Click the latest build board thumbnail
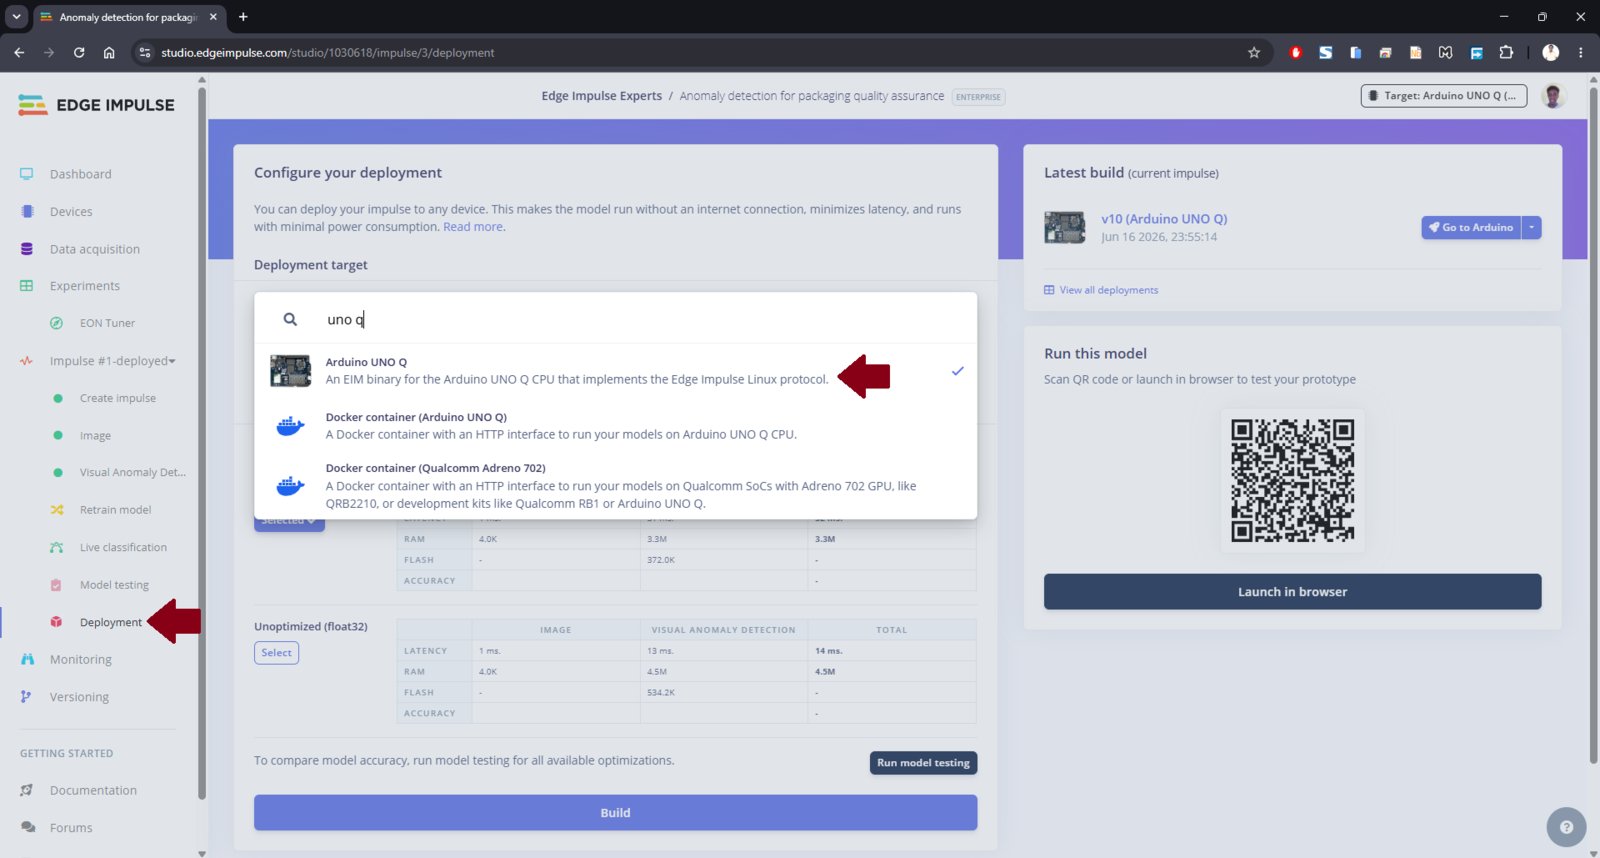The width and height of the screenshot is (1600, 858). 1064,228
